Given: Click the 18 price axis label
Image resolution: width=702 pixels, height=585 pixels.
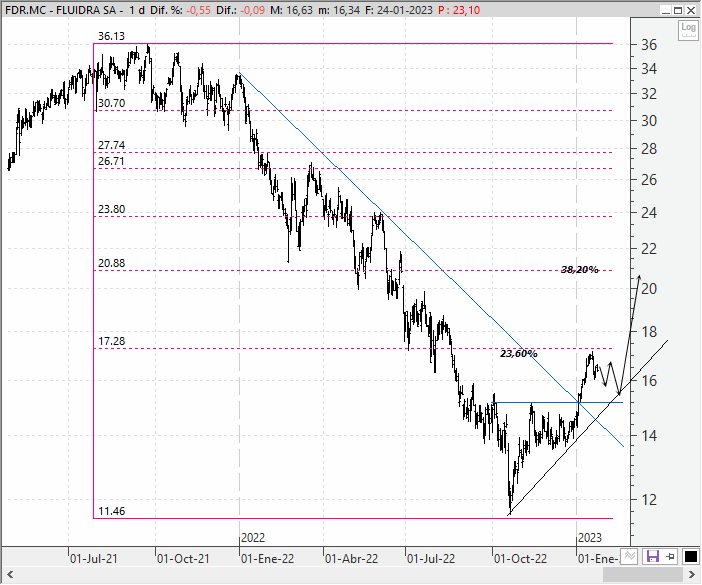Looking at the screenshot, I should (x=649, y=332).
